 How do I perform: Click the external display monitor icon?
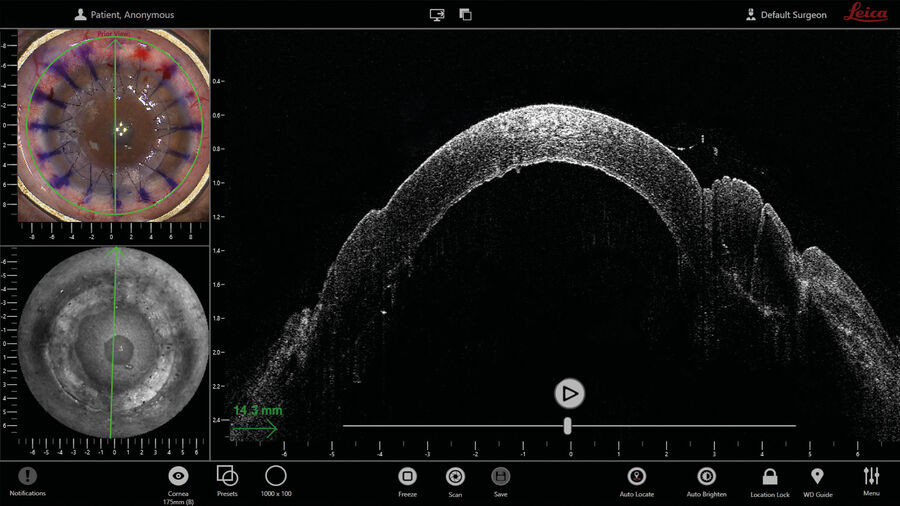[437, 15]
